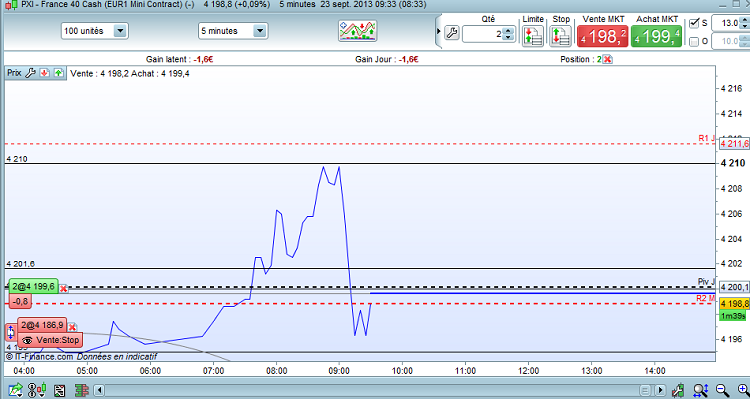Increase the 13.0 stop distance

pyautogui.click(x=744, y=20)
